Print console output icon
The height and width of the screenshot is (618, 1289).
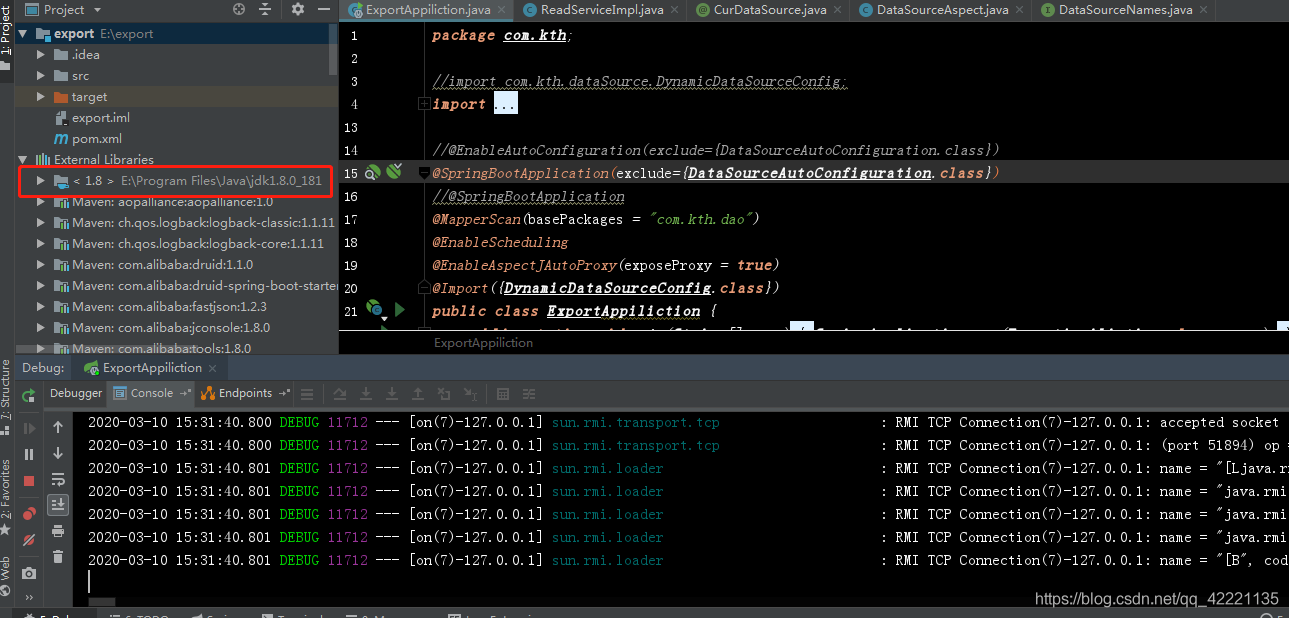point(58,531)
